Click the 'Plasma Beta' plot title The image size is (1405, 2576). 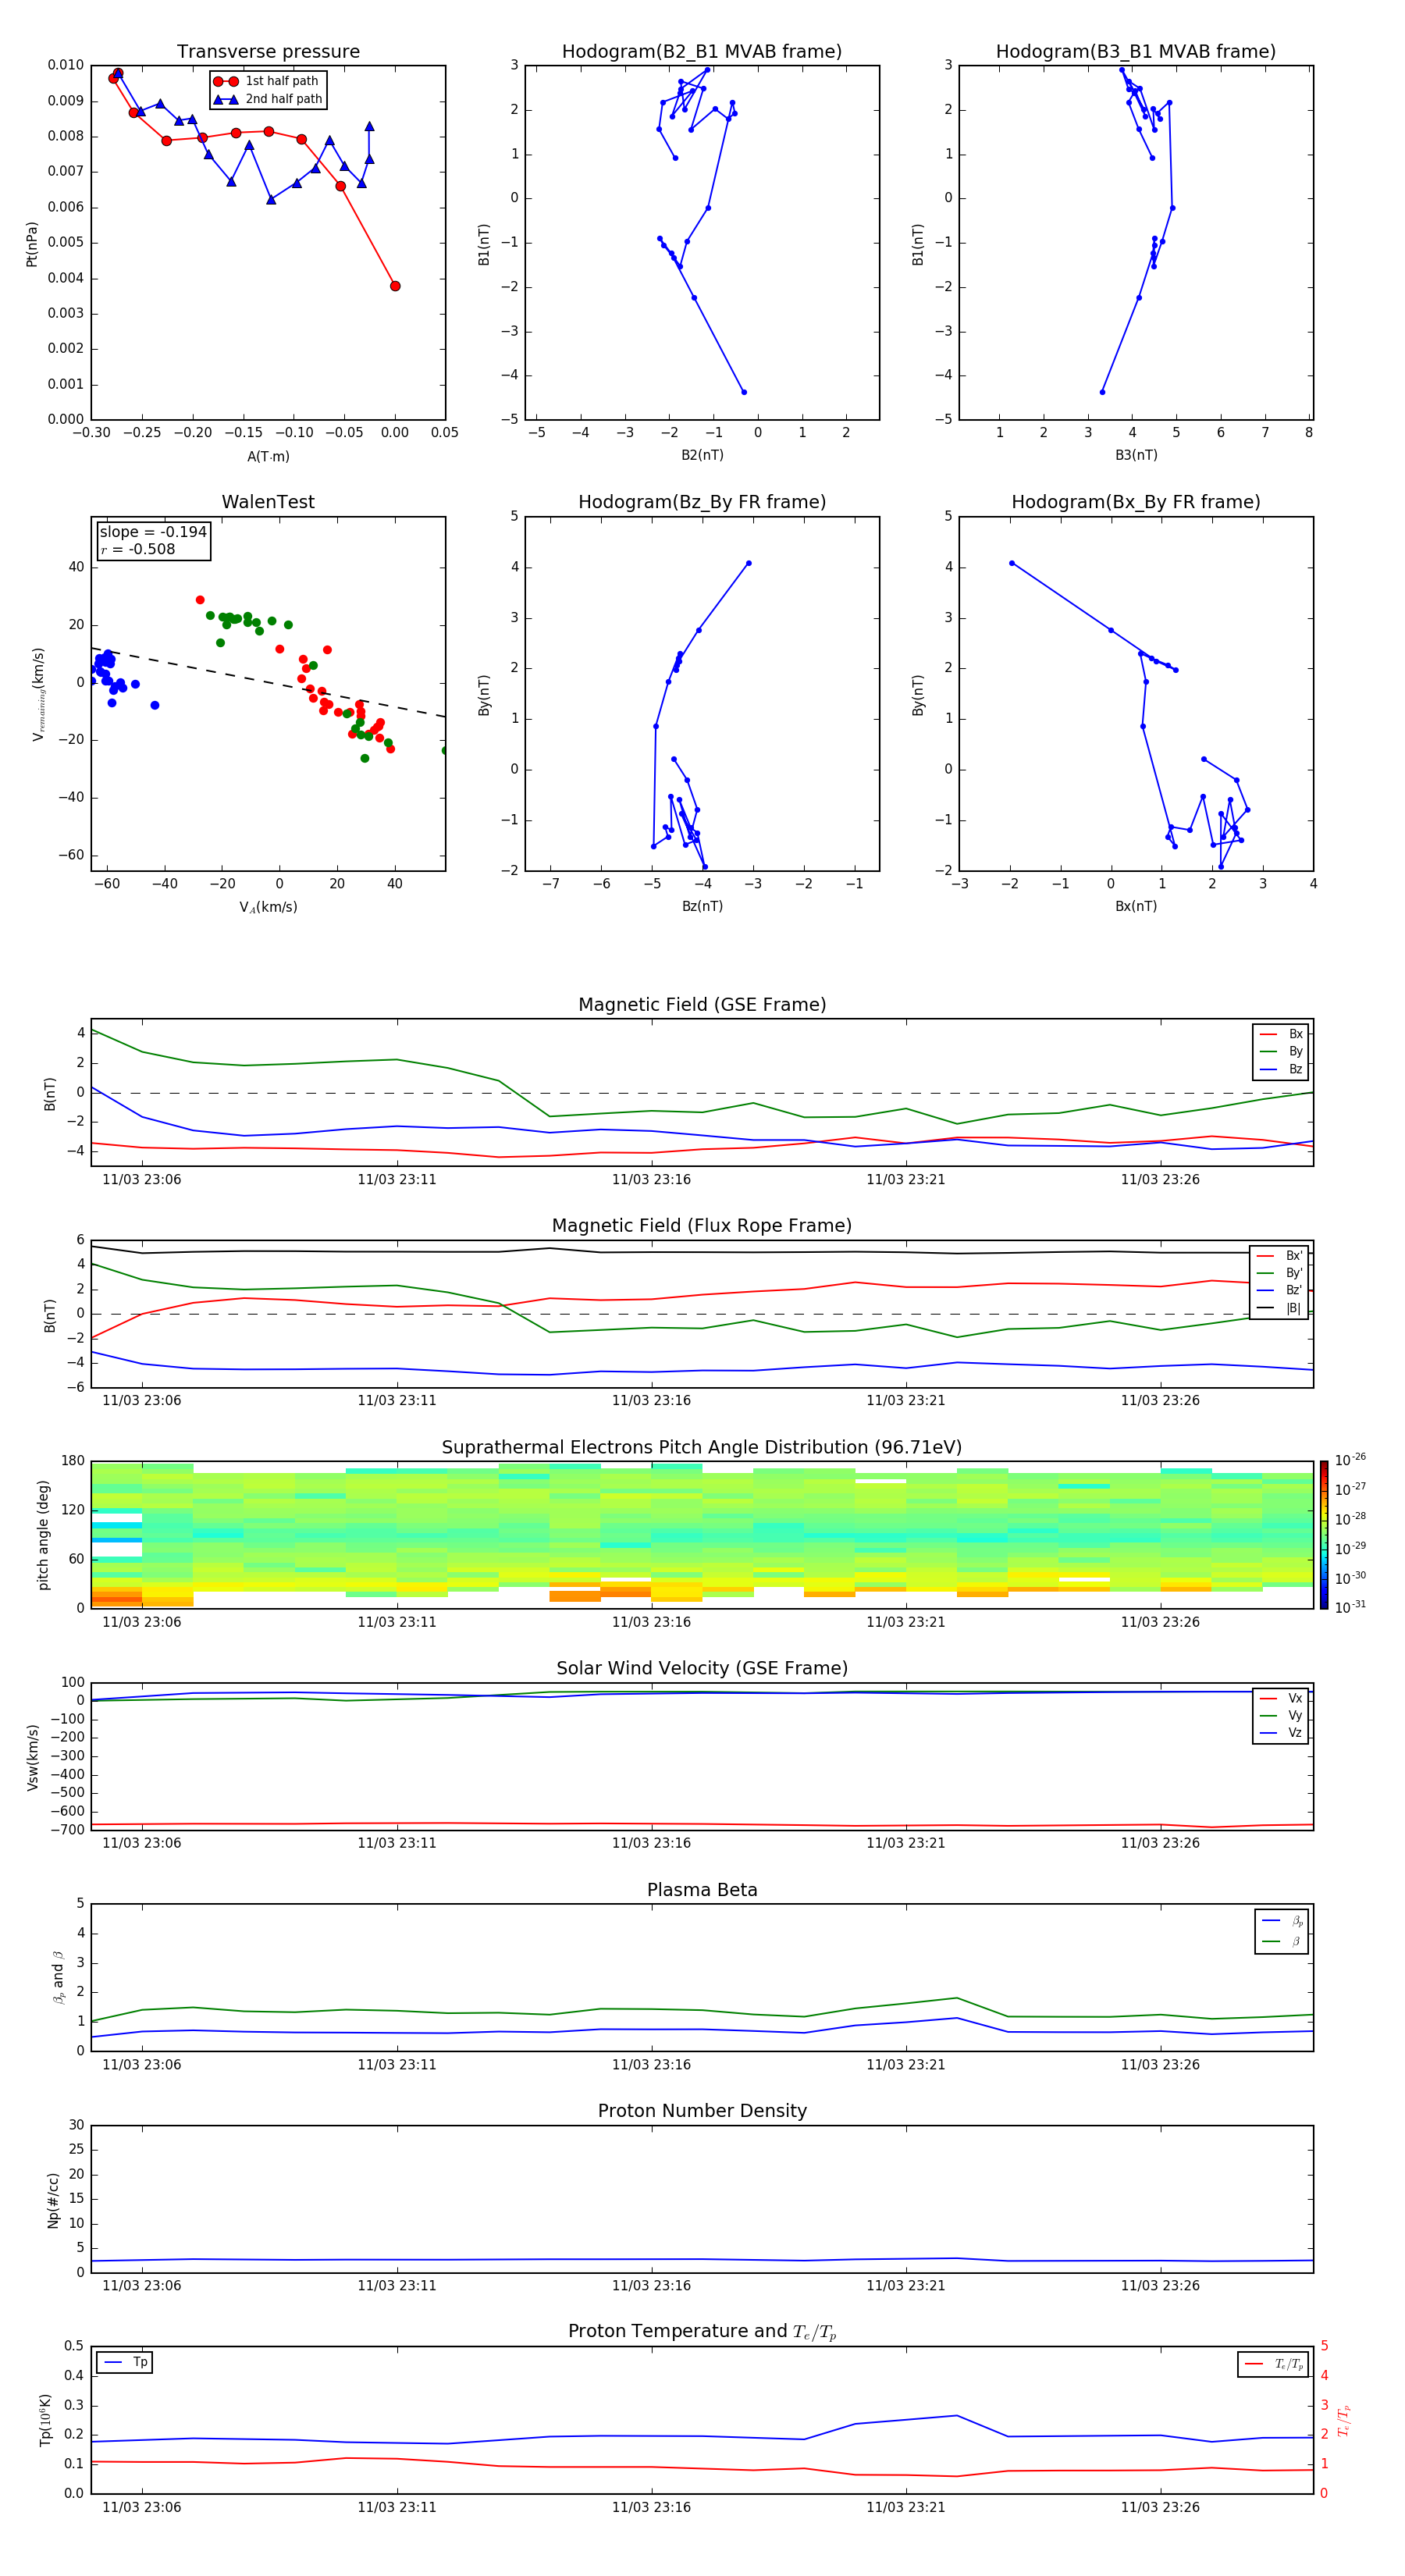(x=702, y=1890)
